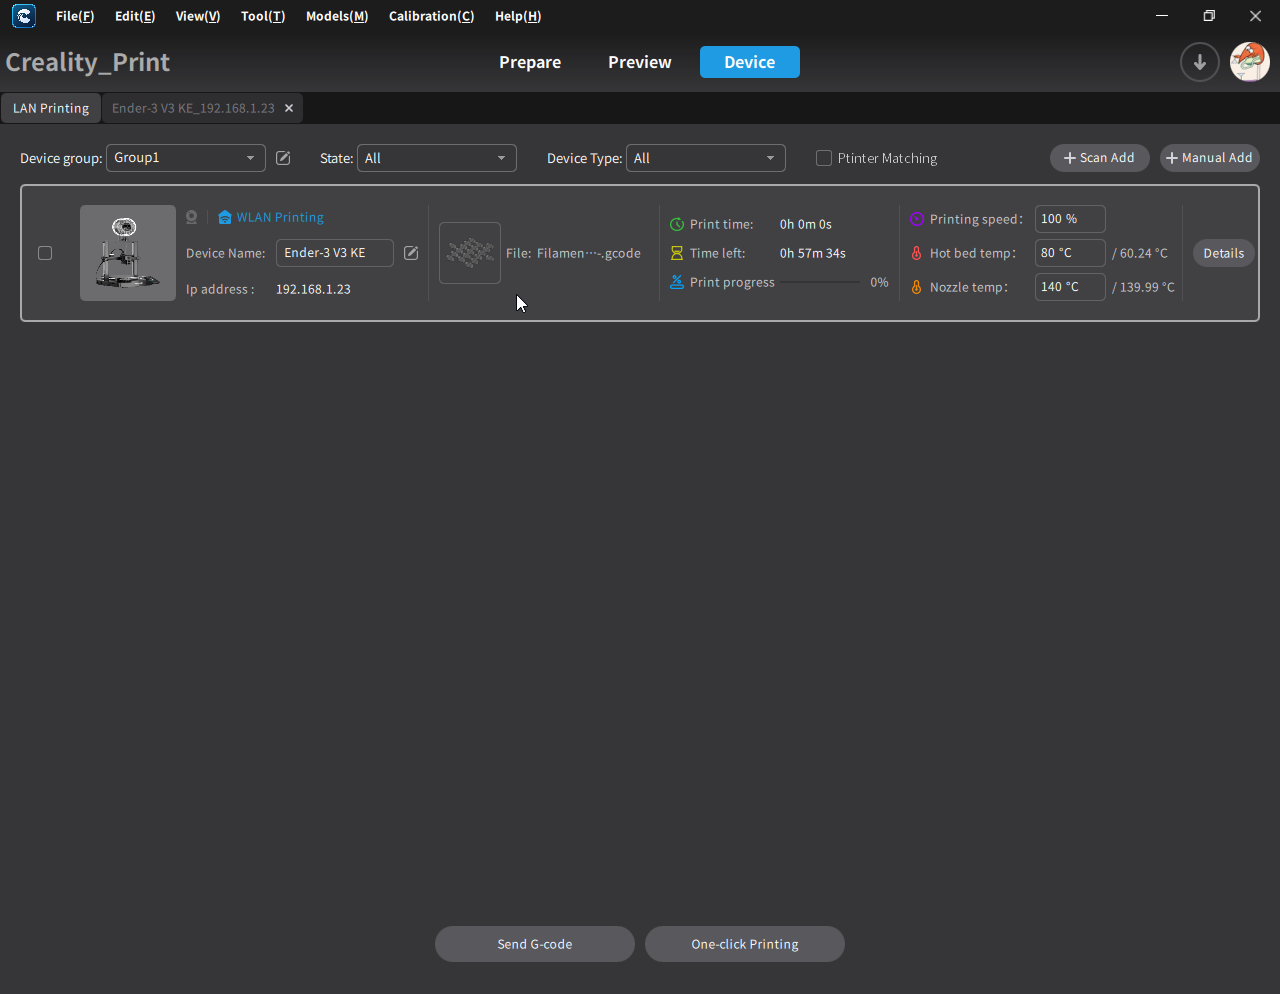
Task: Switch to LAN Printing tab
Action: pyautogui.click(x=51, y=108)
